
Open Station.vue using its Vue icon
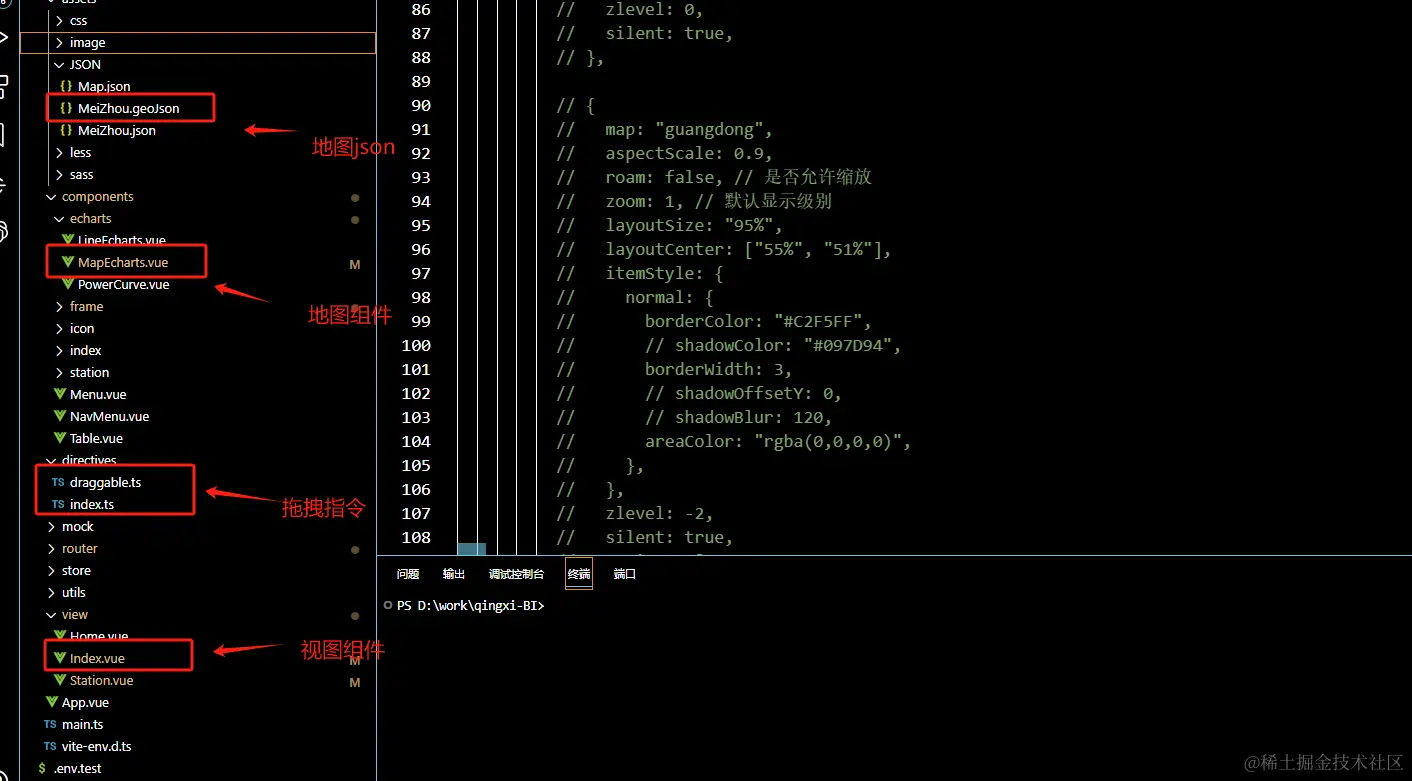[60, 681]
